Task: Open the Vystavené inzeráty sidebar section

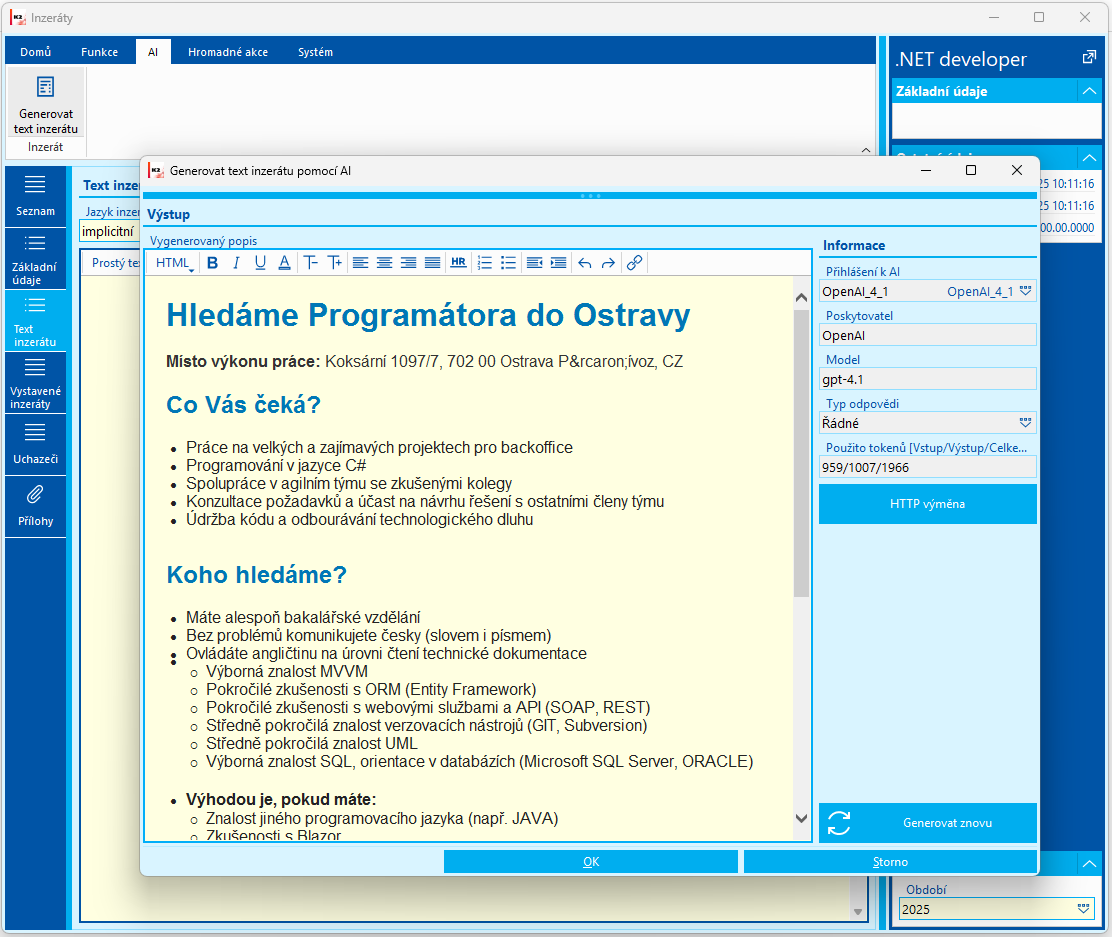Action: pos(35,383)
